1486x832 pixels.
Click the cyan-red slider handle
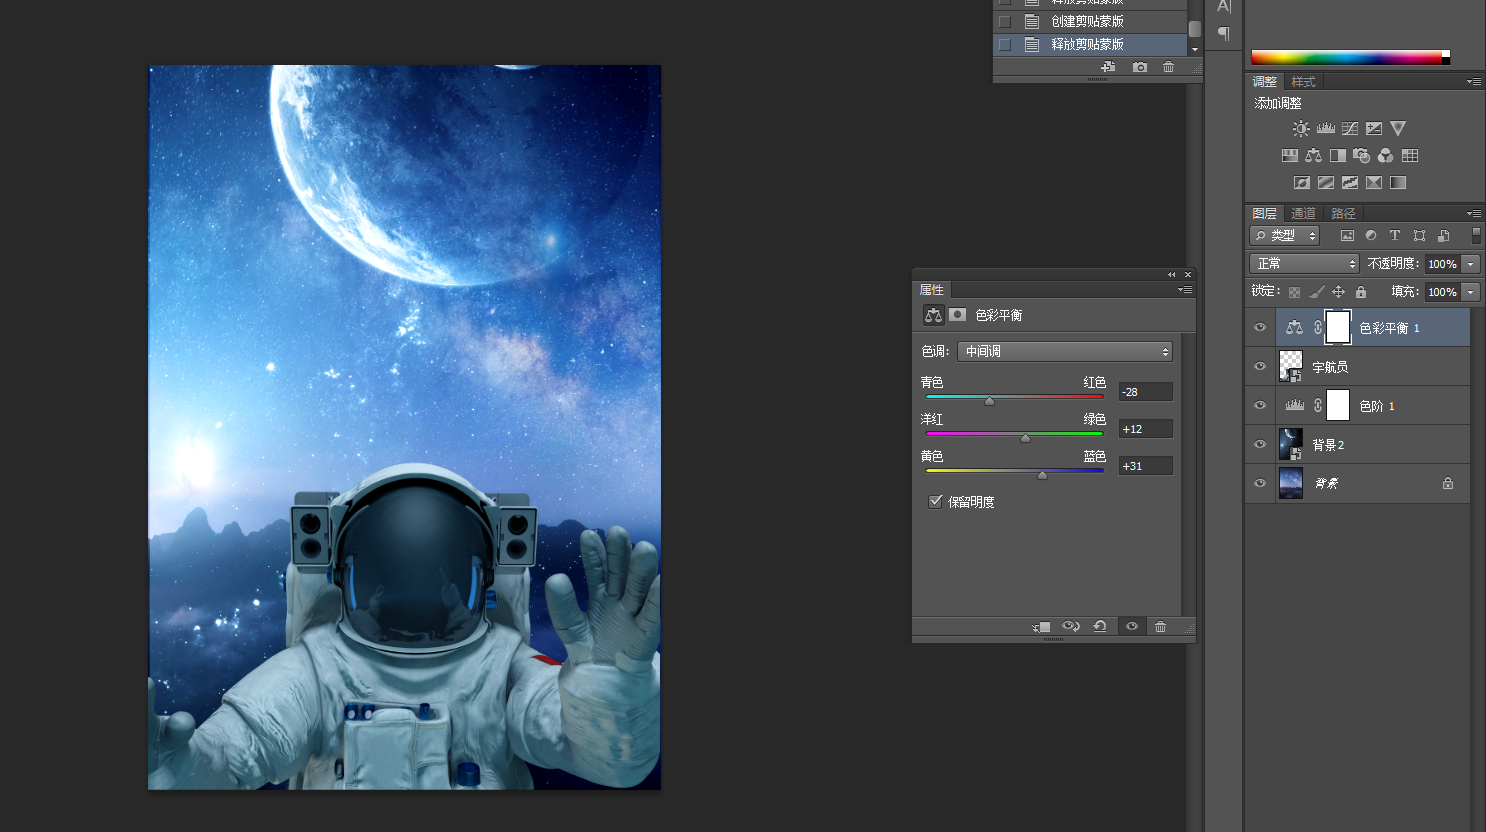[989, 401]
